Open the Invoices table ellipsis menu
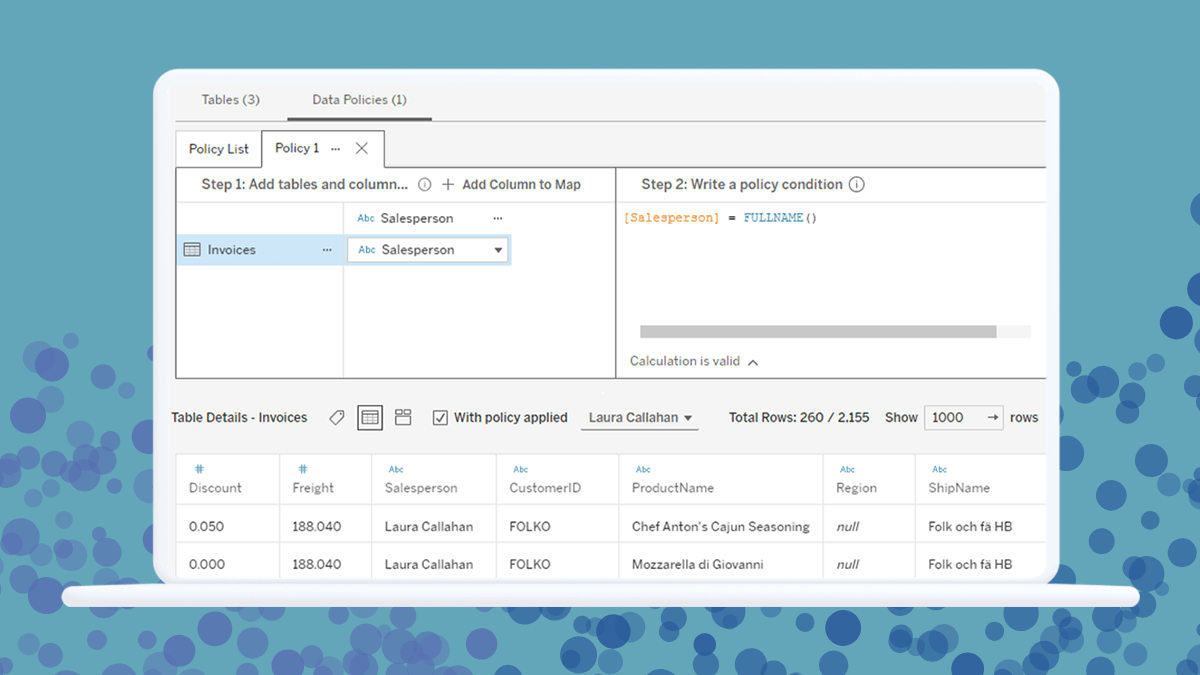 (x=327, y=250)
